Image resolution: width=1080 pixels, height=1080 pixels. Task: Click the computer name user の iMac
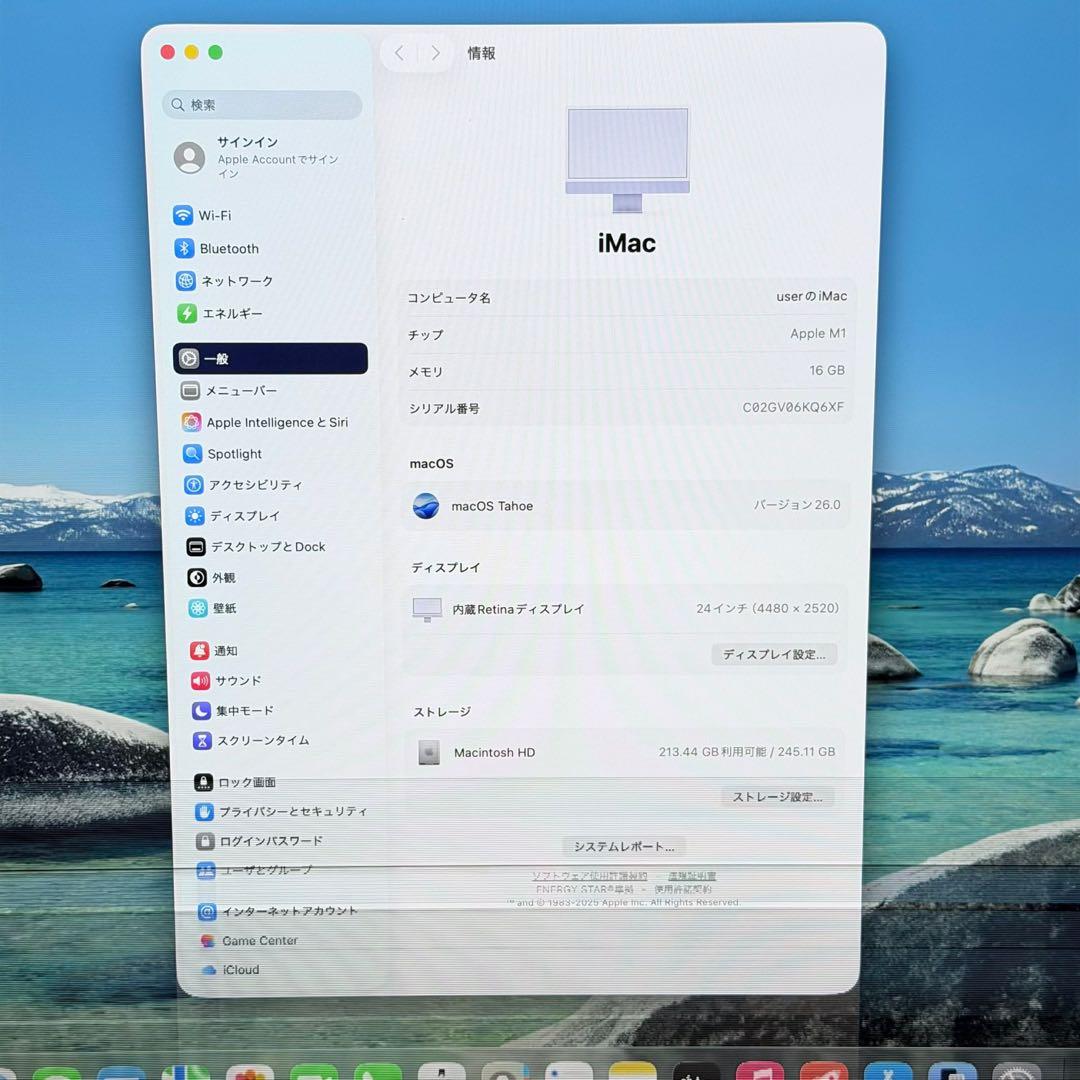pos(811,296)
